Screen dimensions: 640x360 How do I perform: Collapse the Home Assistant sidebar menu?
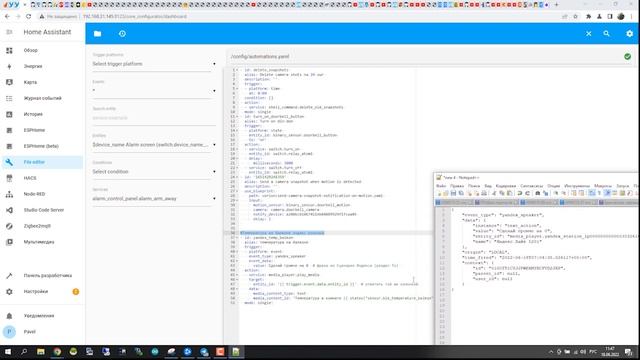9,32
